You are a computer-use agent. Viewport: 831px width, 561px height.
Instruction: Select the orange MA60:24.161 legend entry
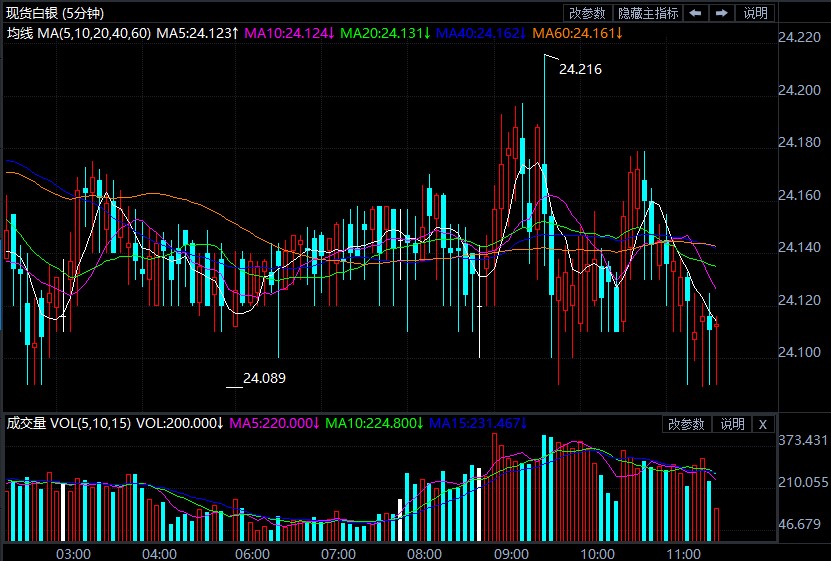click(577, 34)
